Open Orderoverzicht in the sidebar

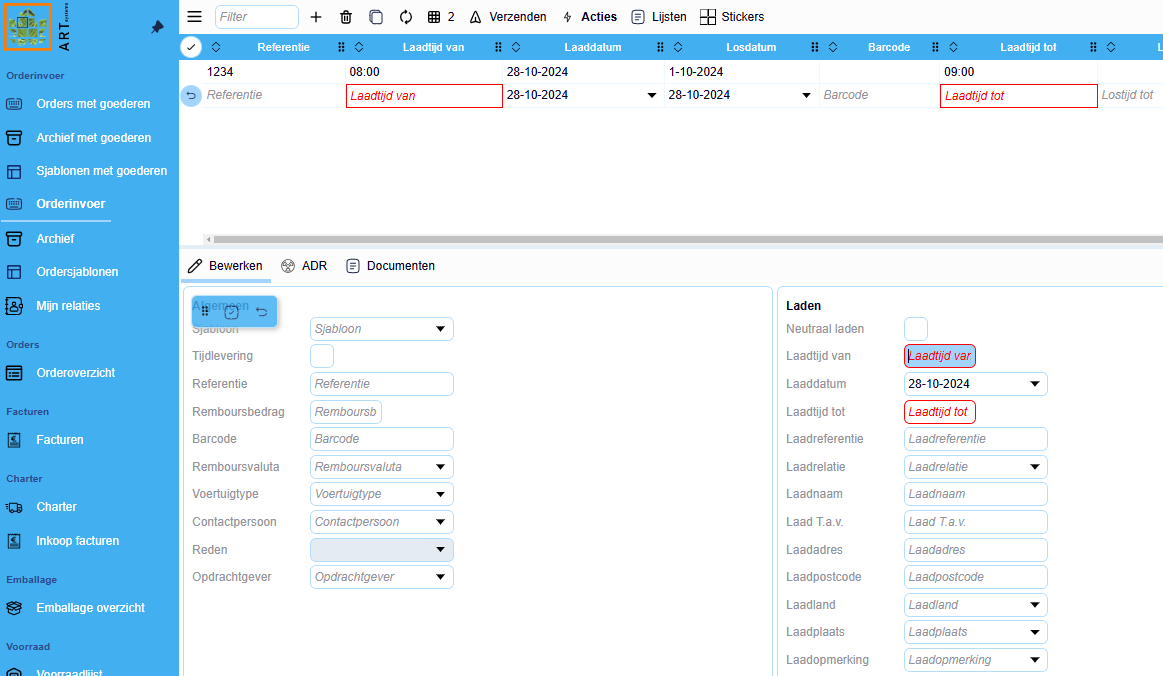coord(75,373)
